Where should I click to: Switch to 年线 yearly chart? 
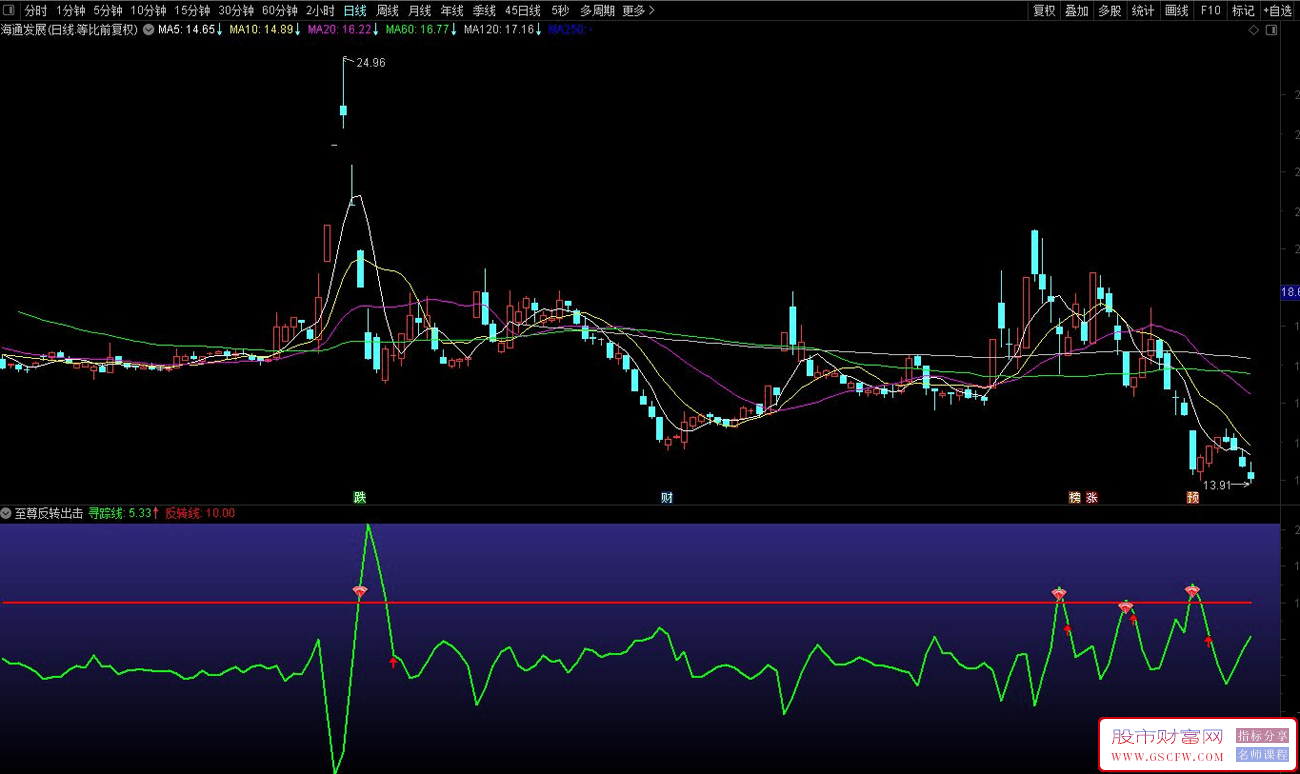coord(452,10)
